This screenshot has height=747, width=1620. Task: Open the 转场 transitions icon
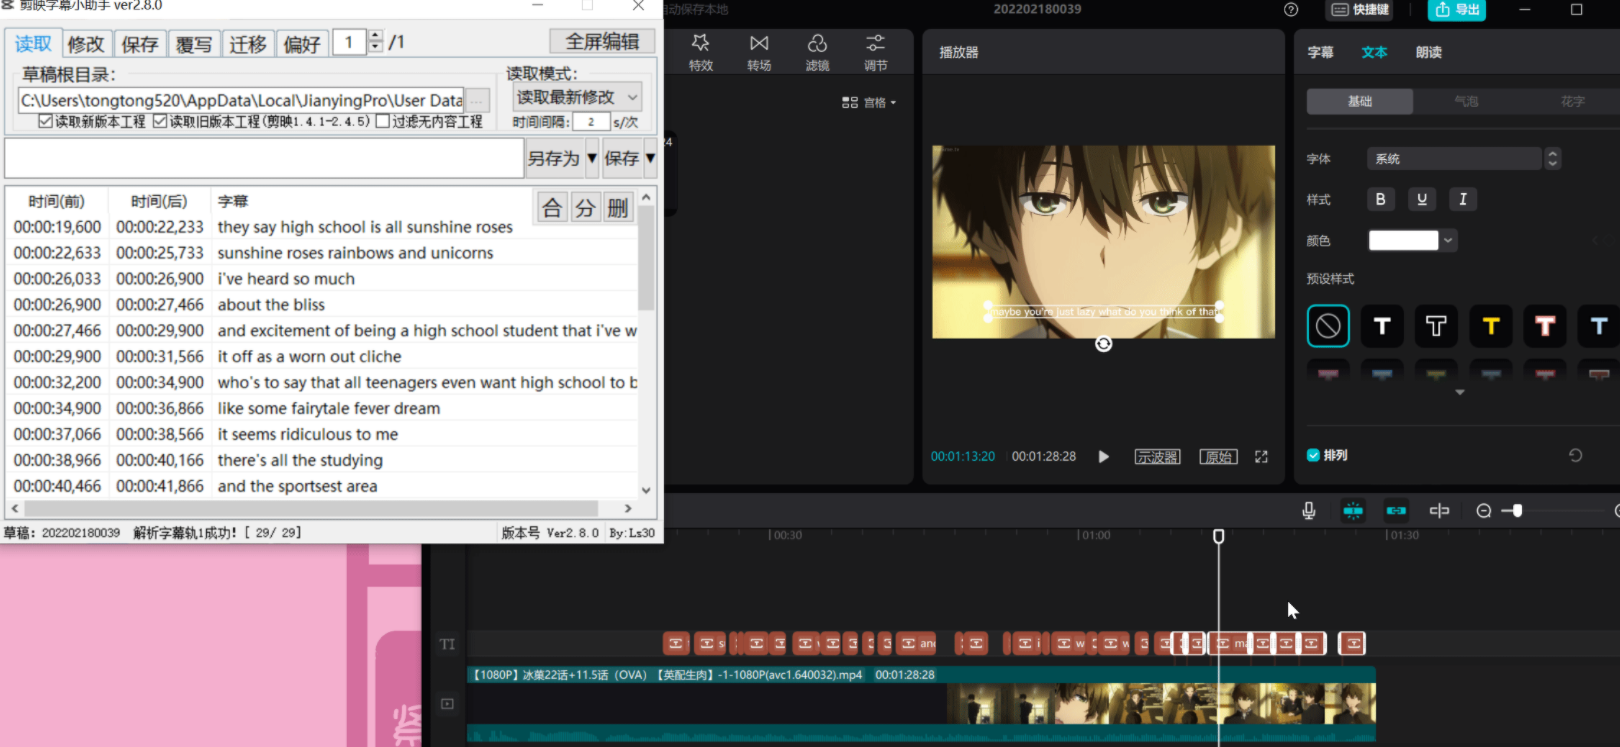(759, 52)
